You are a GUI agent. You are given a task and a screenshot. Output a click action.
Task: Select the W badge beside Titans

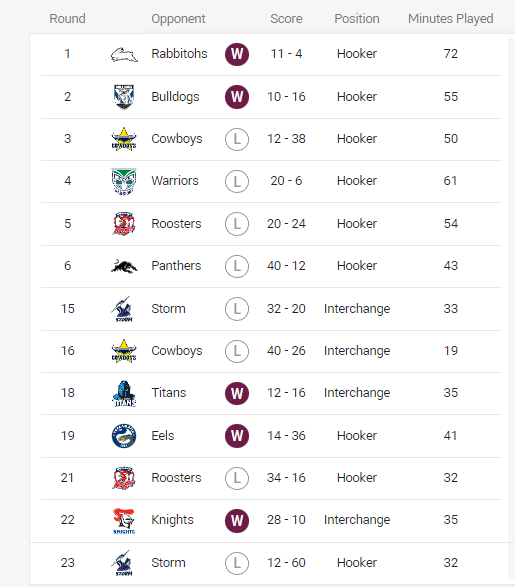(237, 393)
